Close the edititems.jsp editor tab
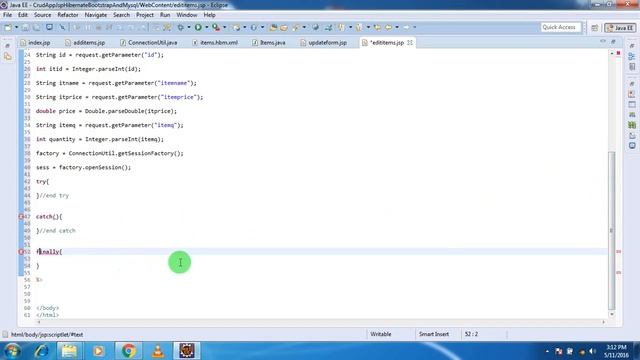This screenshot has width=640, height=360. click(x=410, y=42)
